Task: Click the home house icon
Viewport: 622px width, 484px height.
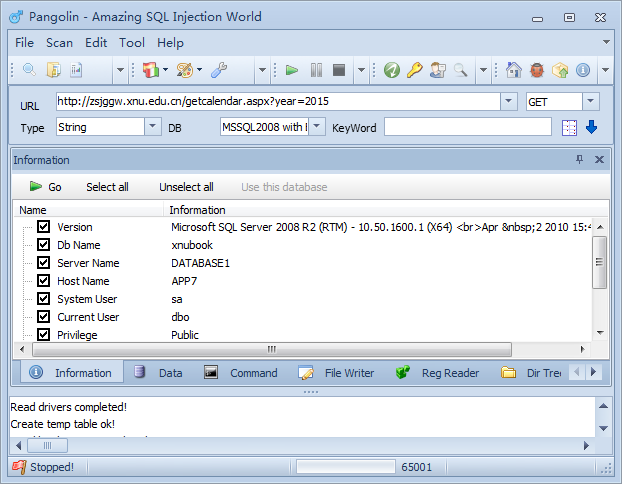Action: coord(514,70)
